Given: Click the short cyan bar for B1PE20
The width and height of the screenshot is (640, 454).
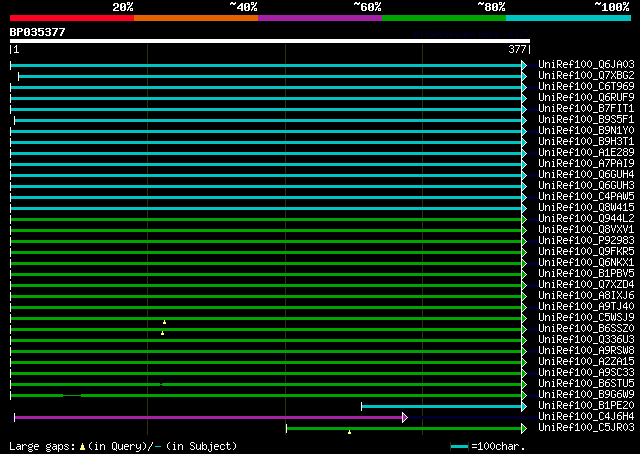Looking at the screenshot, I should 442,406.
